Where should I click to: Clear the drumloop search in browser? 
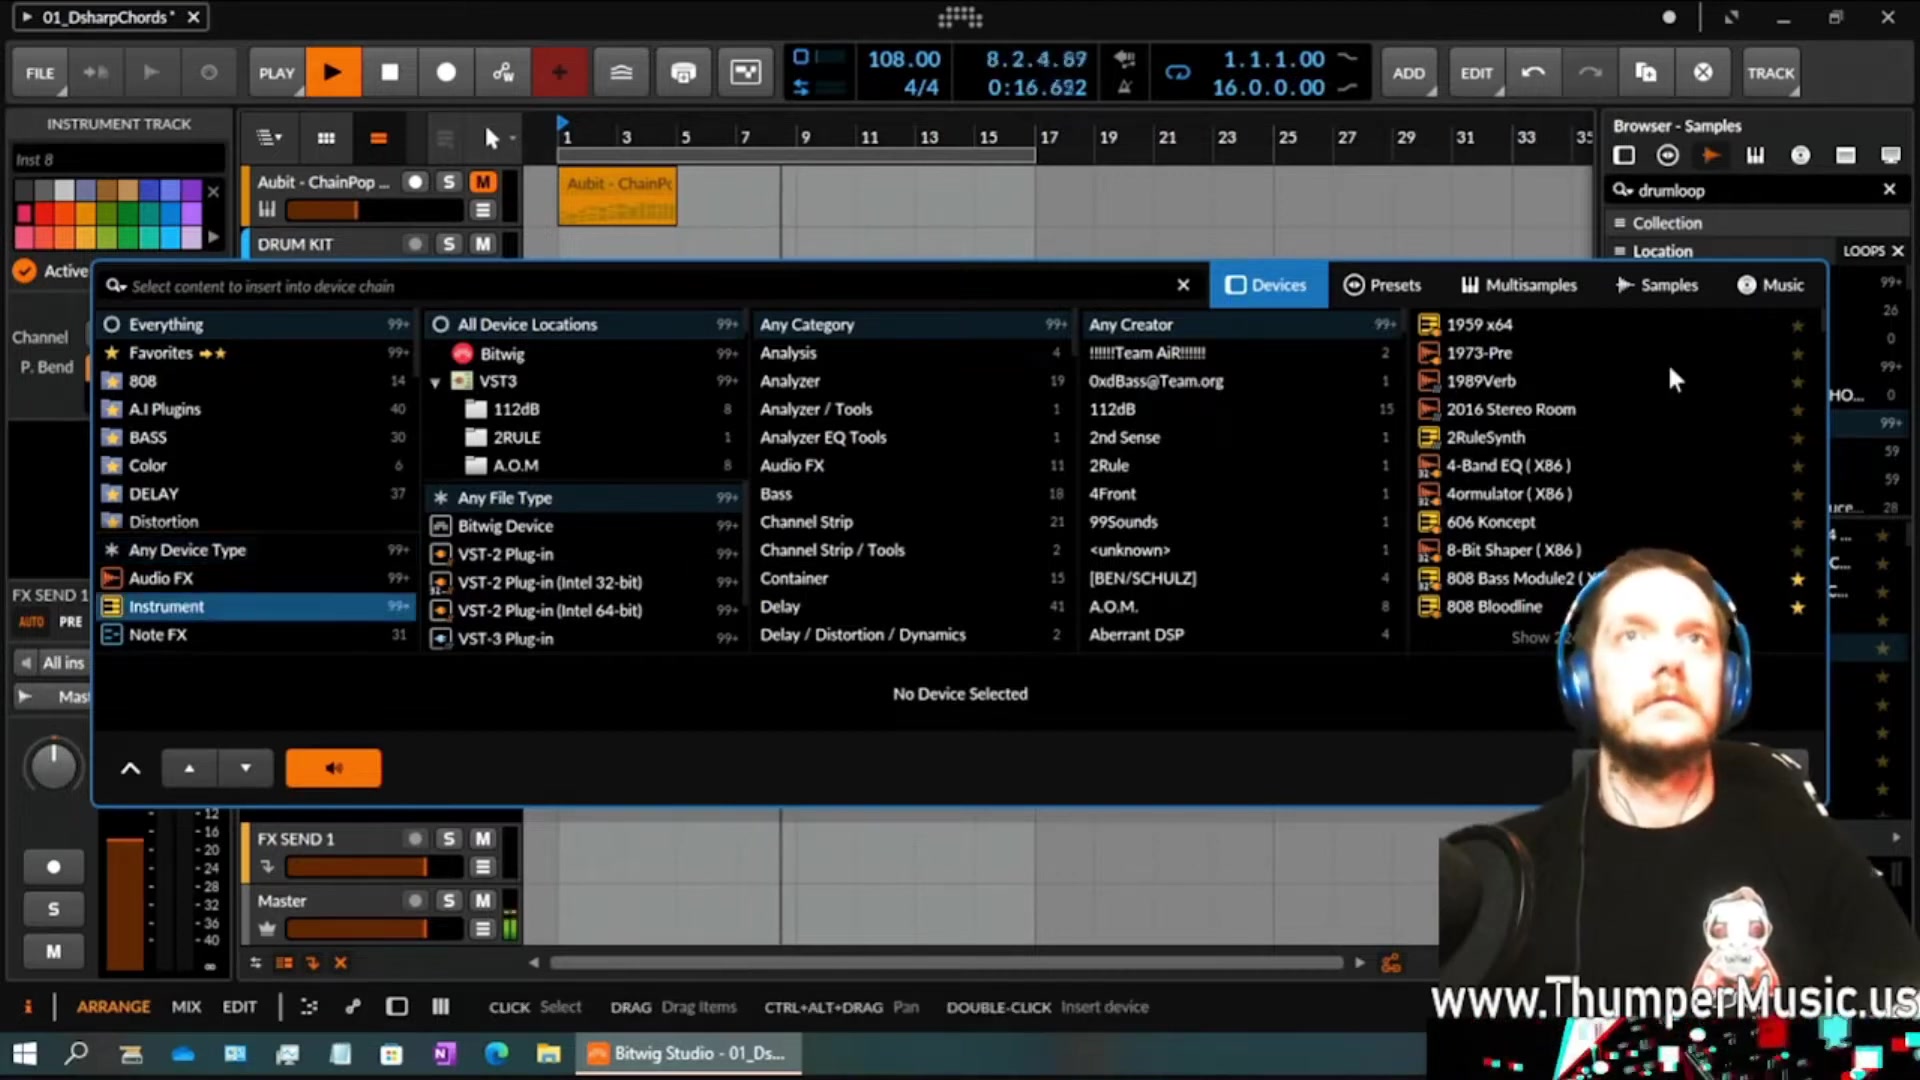pyautogui.click(x=1889, y=189)
